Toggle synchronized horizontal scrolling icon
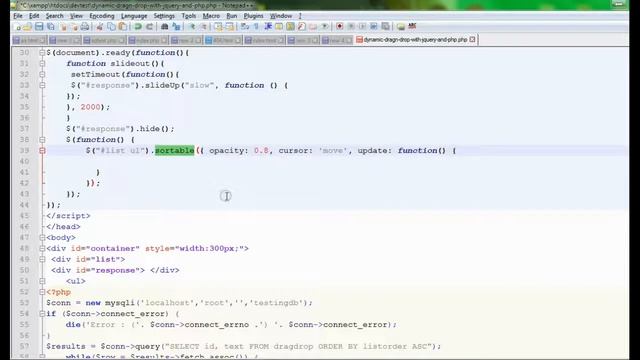Image resolution: width=640 pixels, height=360 pixels. [230, 27]
